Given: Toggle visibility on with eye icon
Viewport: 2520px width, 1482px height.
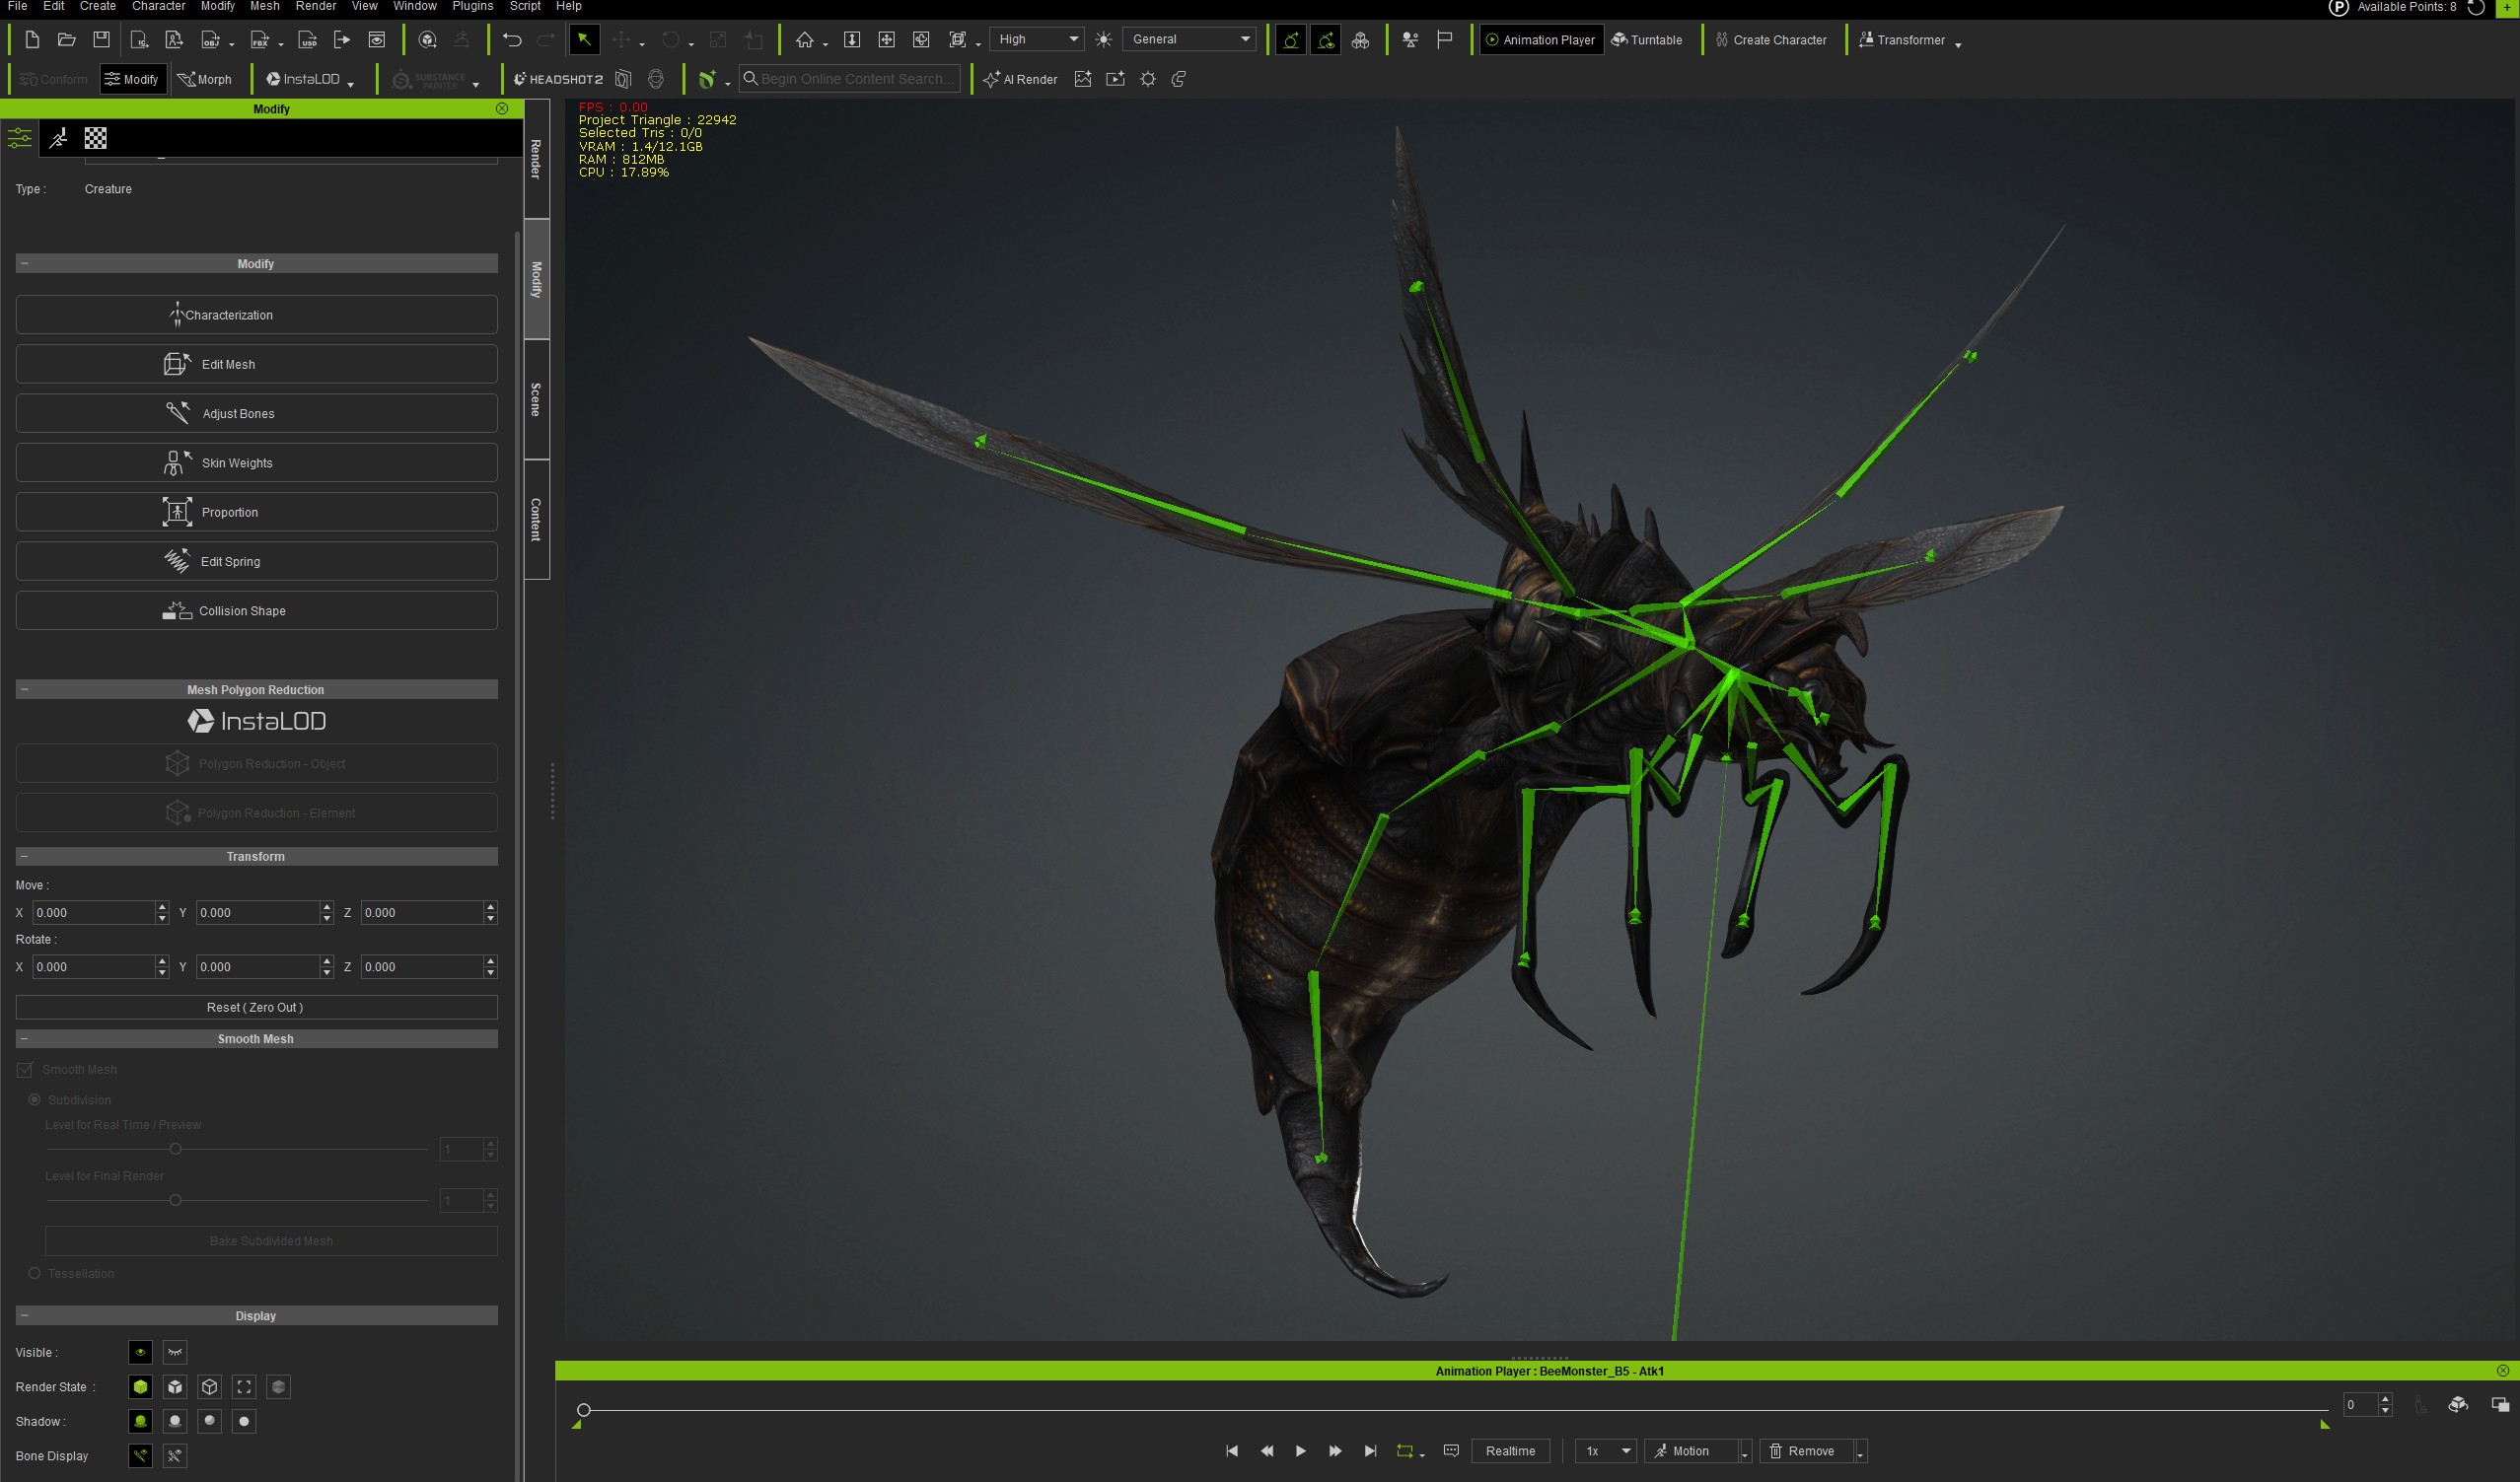Looking at the screenshot, I should (140, 1352).
